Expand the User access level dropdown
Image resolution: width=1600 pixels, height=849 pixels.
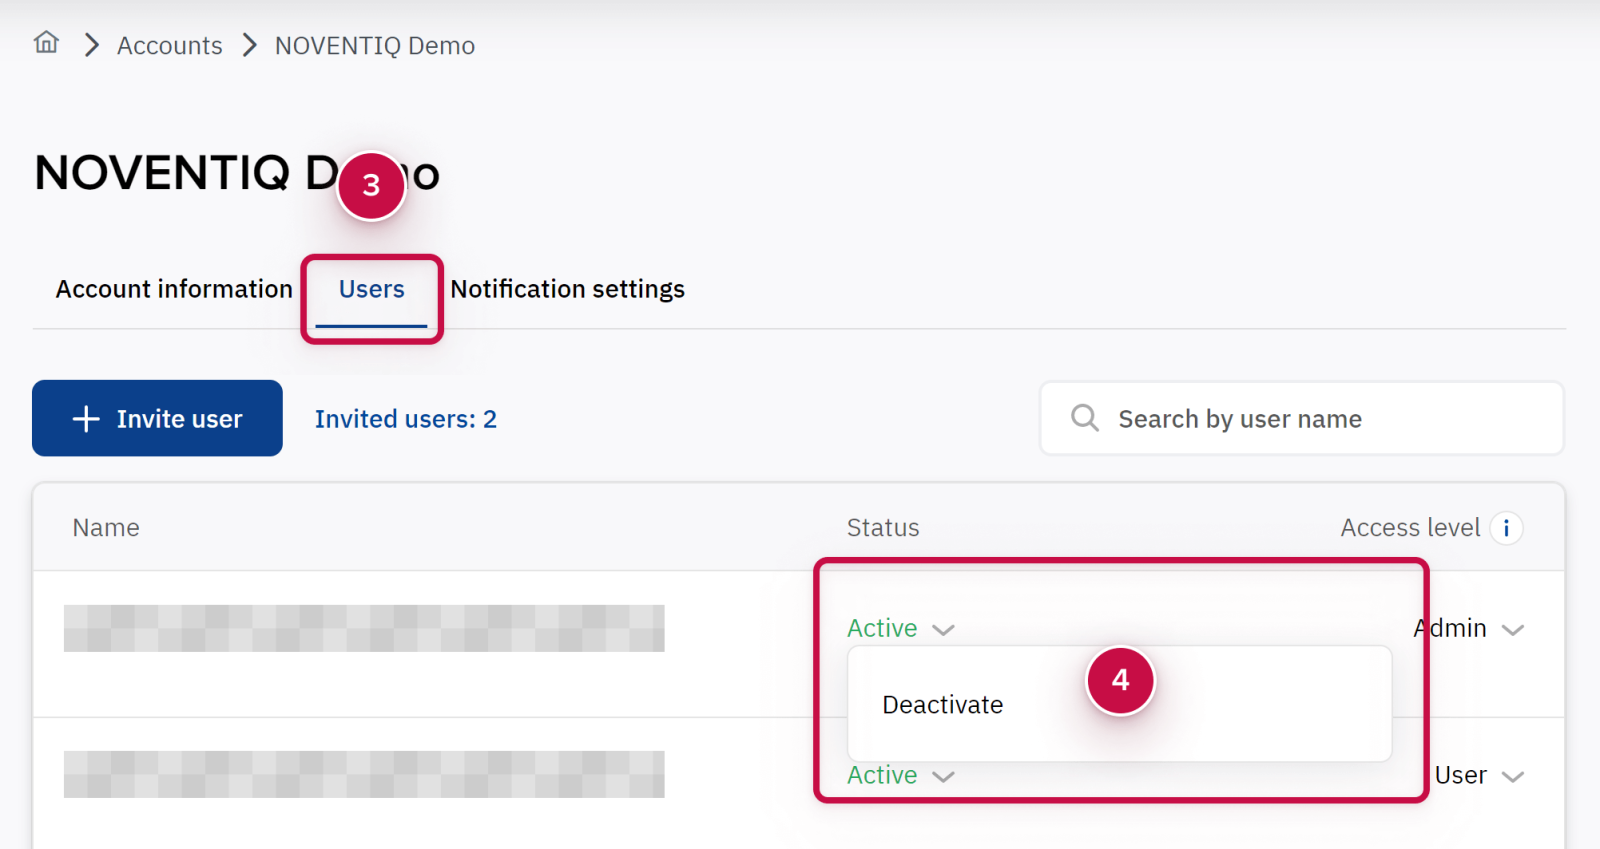tap(1478, 776)
